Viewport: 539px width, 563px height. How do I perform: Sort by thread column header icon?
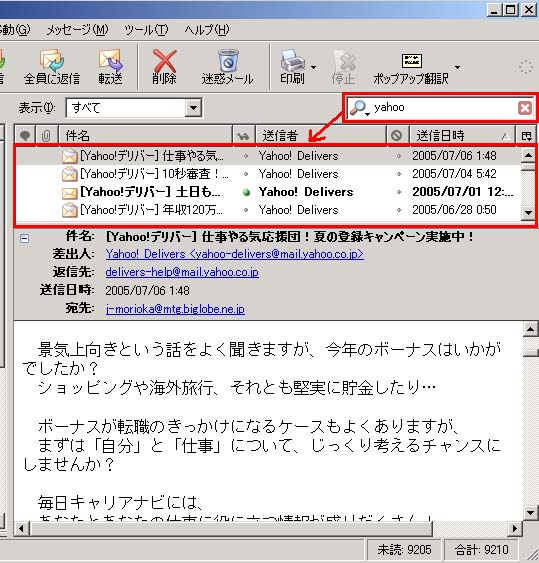tap(25, 136)
